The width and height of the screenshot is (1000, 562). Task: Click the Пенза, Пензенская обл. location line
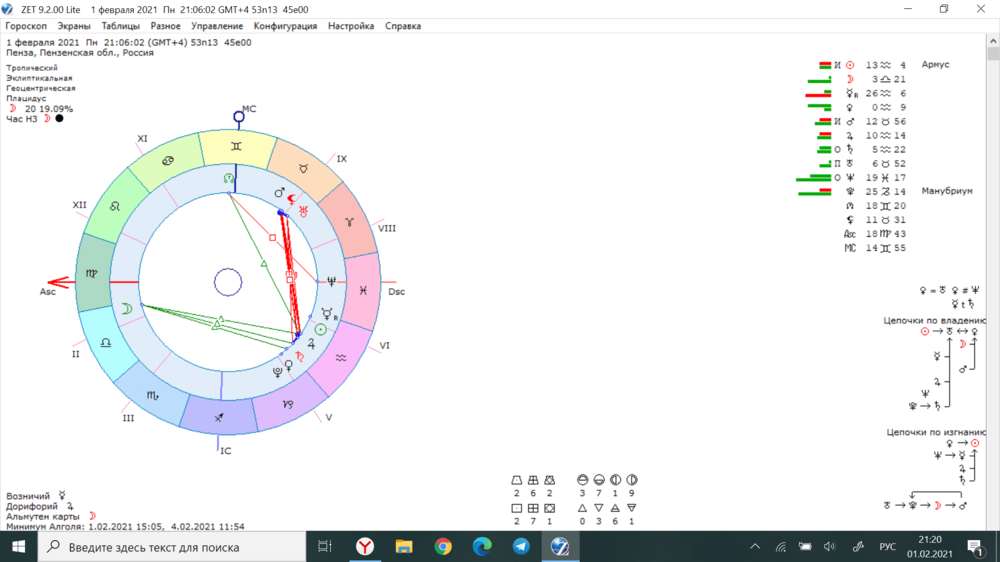[x=80, y=53]
